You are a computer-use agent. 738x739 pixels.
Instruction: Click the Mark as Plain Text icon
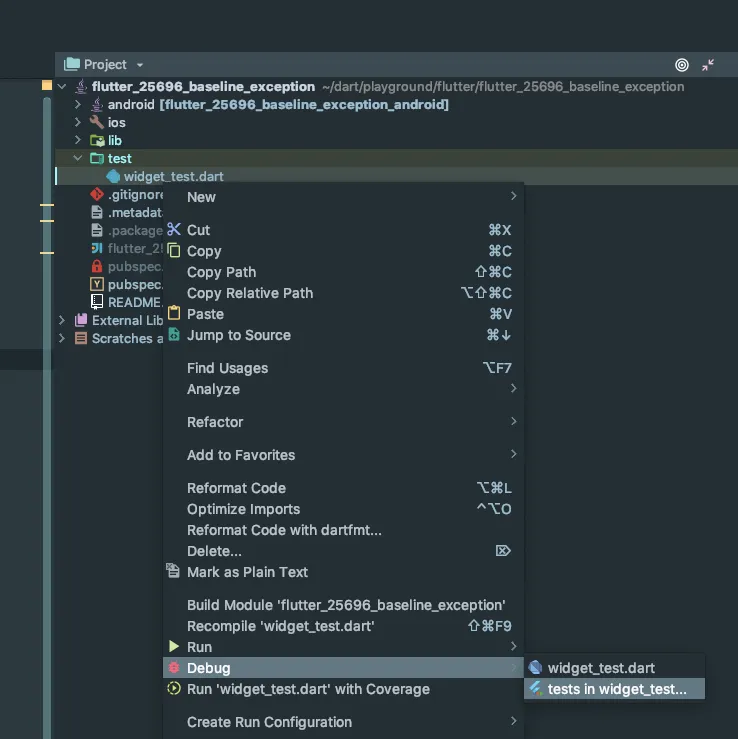point(173,570)
